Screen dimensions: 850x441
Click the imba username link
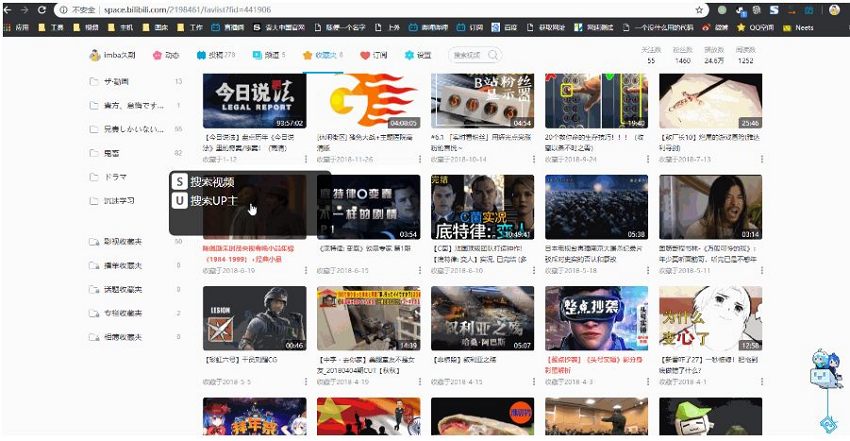(x=119, y=55)
